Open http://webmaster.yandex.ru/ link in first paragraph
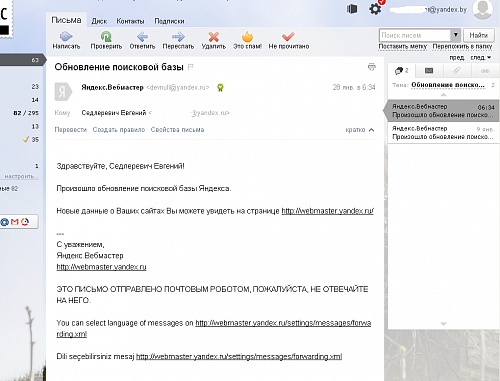 tap(328, 211)
